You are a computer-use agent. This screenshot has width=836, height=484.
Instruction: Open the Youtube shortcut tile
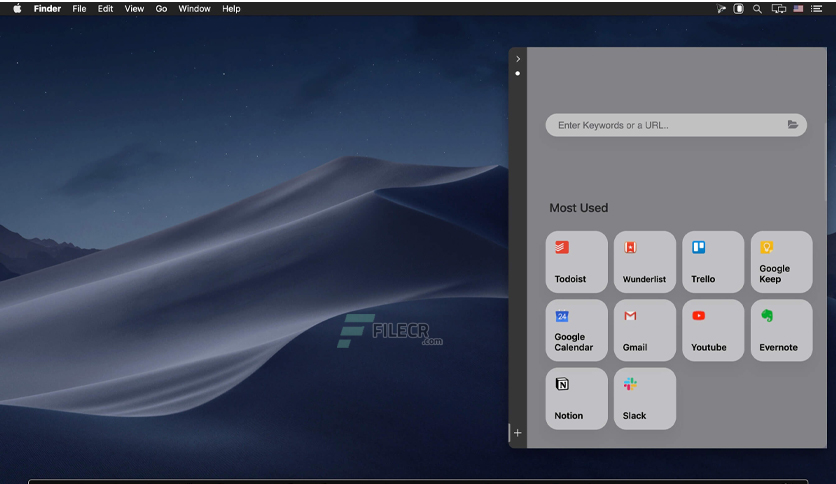(713, 330)
